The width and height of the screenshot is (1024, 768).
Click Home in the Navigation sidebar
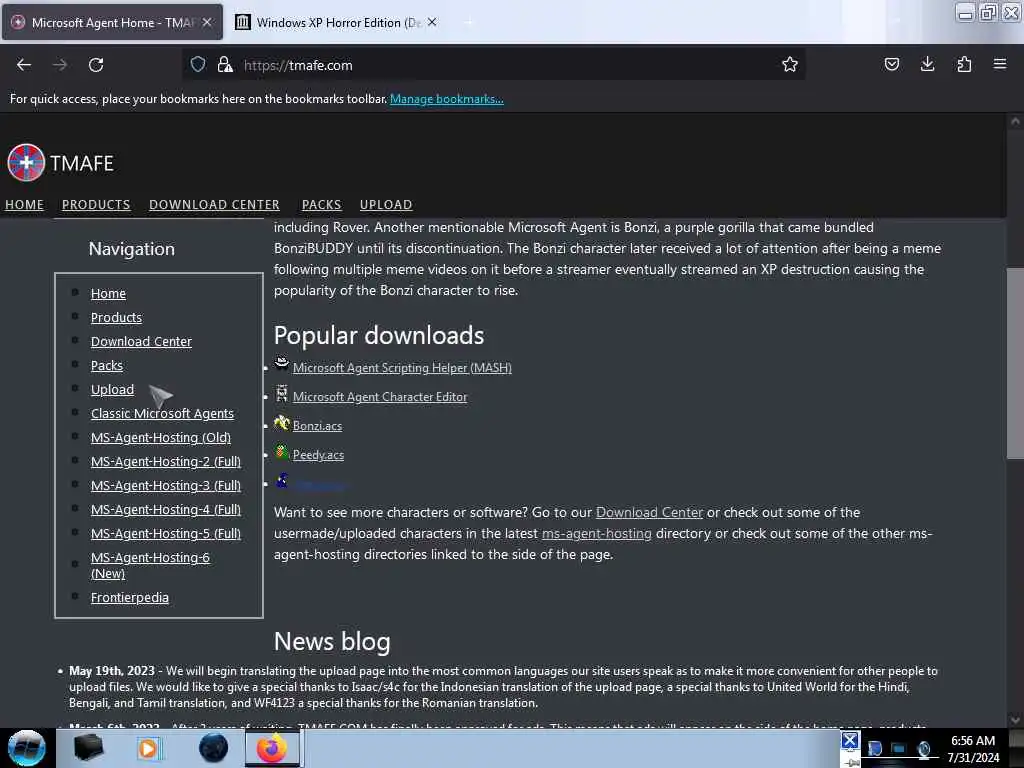[108, 293]
